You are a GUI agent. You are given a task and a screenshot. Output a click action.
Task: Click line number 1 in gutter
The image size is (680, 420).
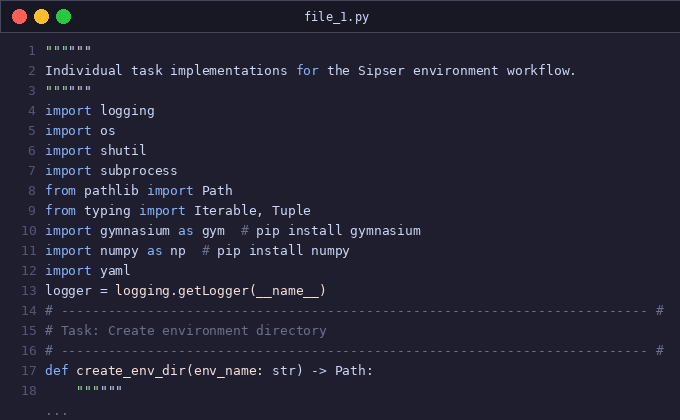pos(32,51)
